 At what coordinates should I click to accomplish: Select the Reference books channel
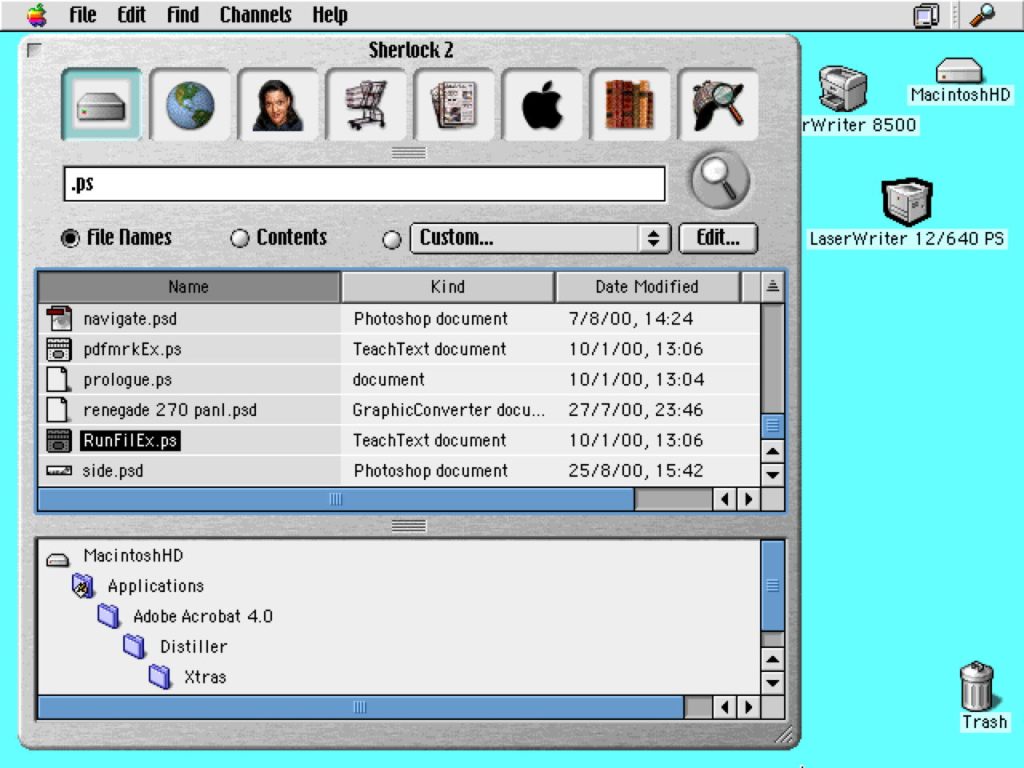coord(629,104)
